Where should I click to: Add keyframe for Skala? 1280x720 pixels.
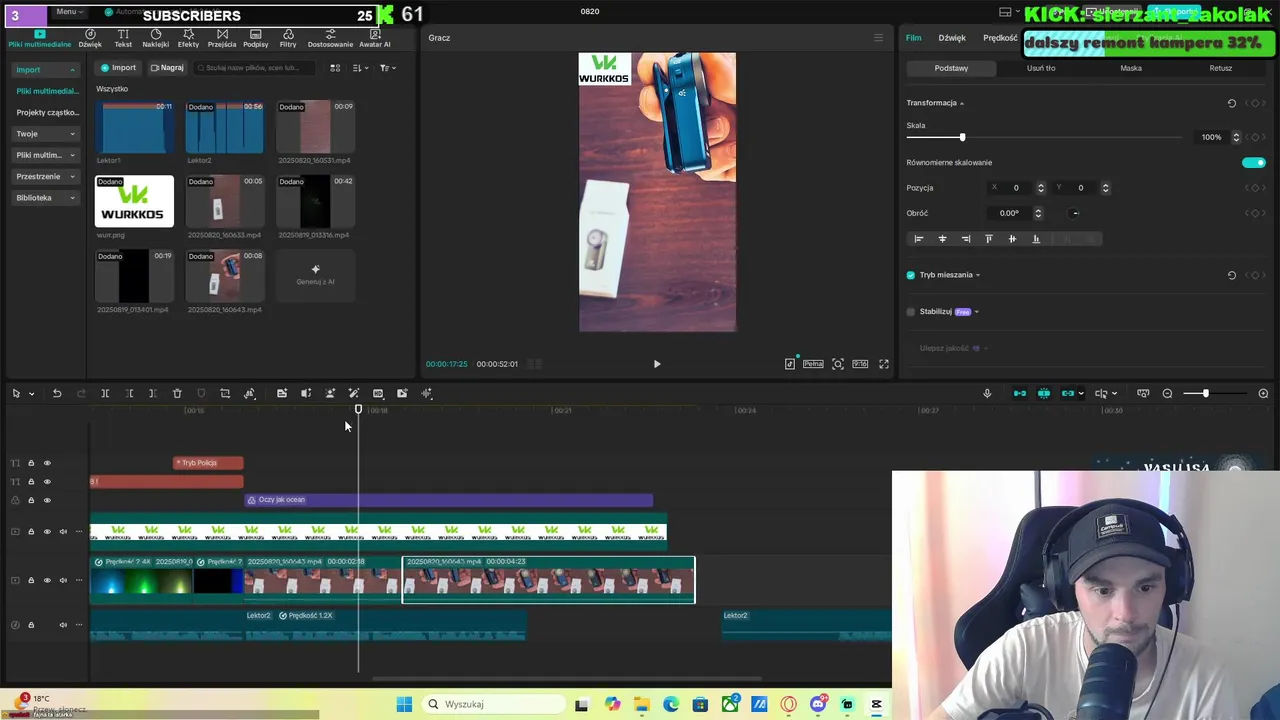coord(1254,137)
